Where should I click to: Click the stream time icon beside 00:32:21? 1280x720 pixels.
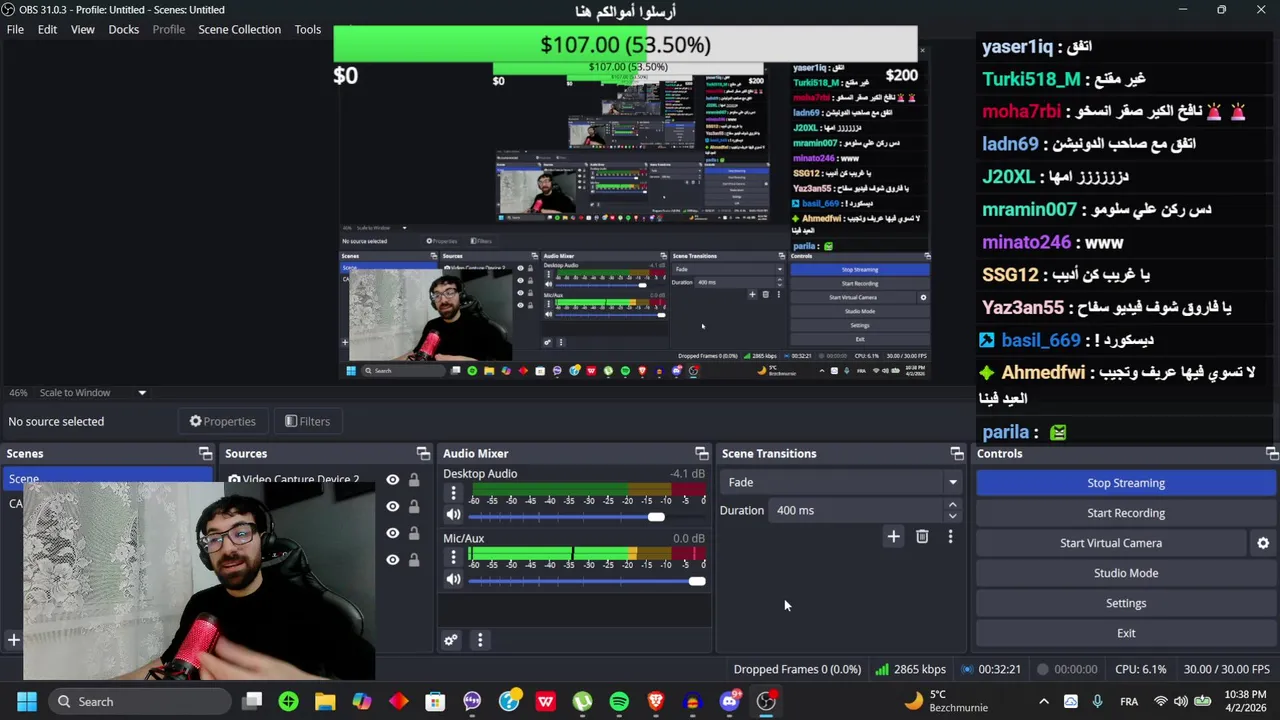(x=967, y=669)
